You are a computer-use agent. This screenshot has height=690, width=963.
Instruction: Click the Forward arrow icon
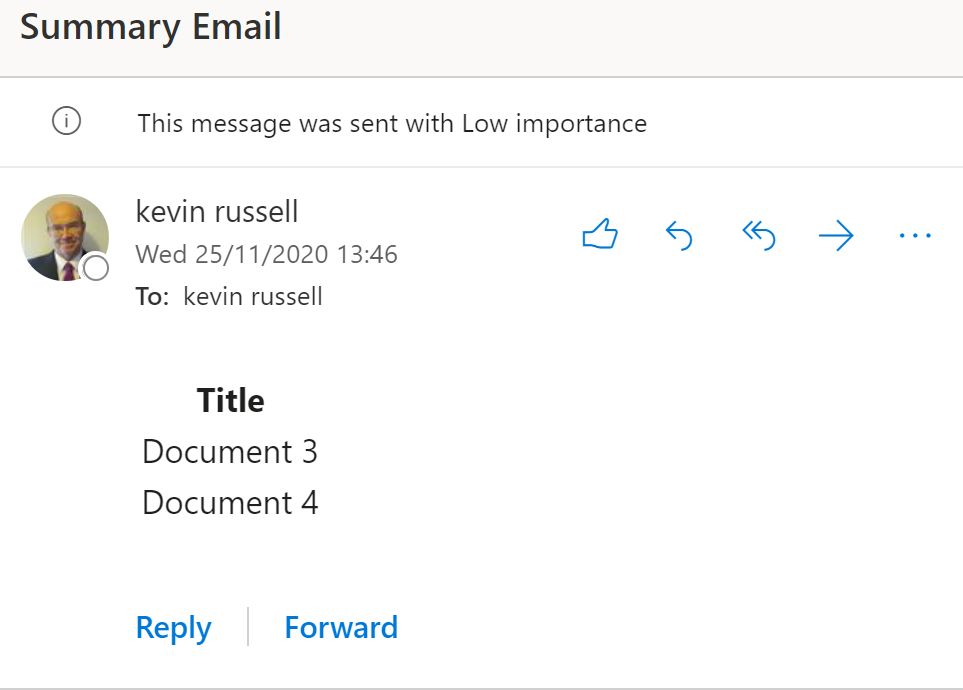836,235
